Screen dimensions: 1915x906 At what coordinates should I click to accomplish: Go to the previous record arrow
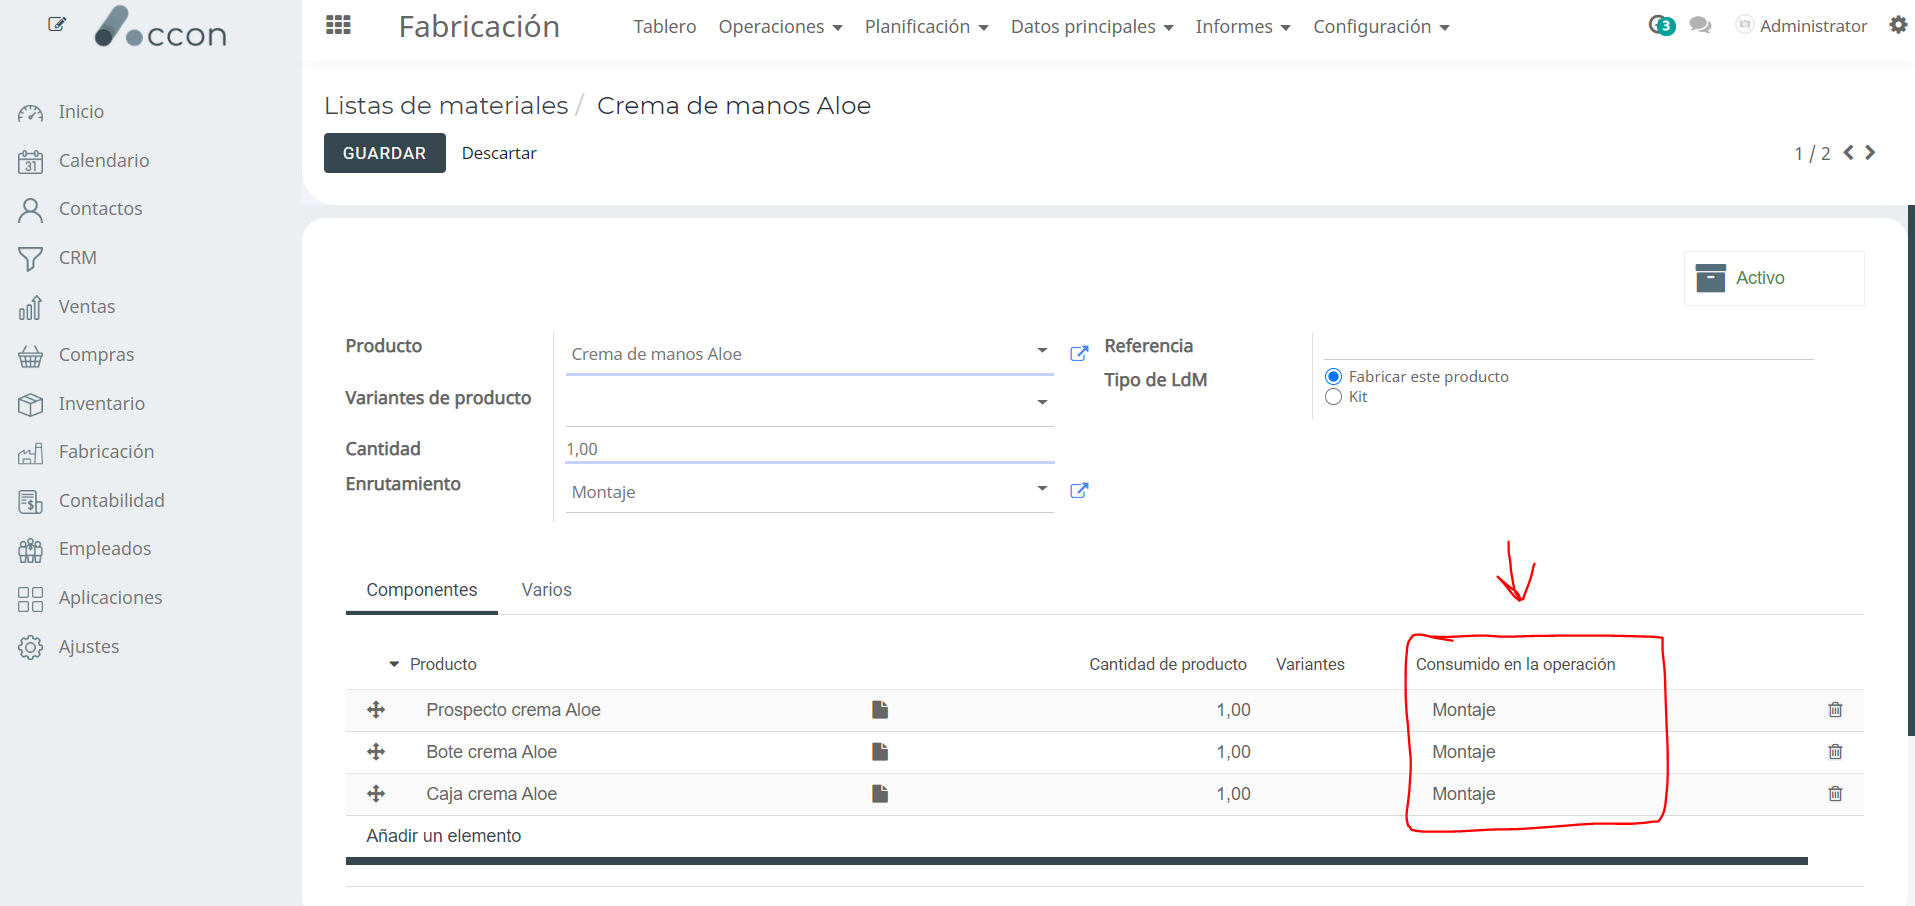(x=1848, y=152)
